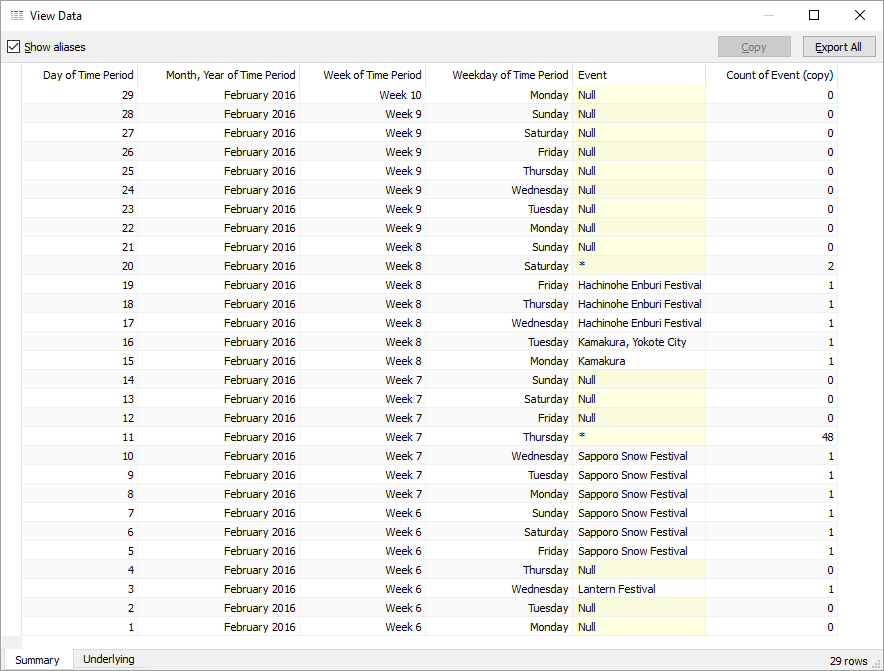Click the row selector for day 29
Image resolution: width=884 pixels, height=671 pixels.
coord(11,95)
